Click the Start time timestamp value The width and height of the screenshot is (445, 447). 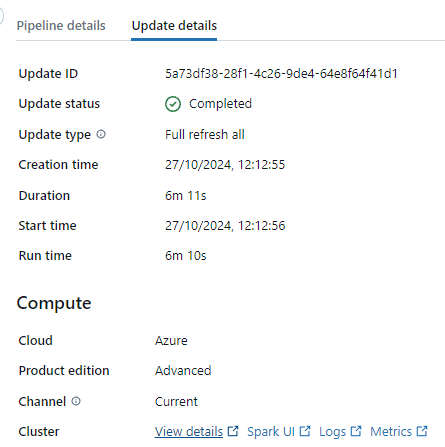pyautogui.click(x=225, y=226)
